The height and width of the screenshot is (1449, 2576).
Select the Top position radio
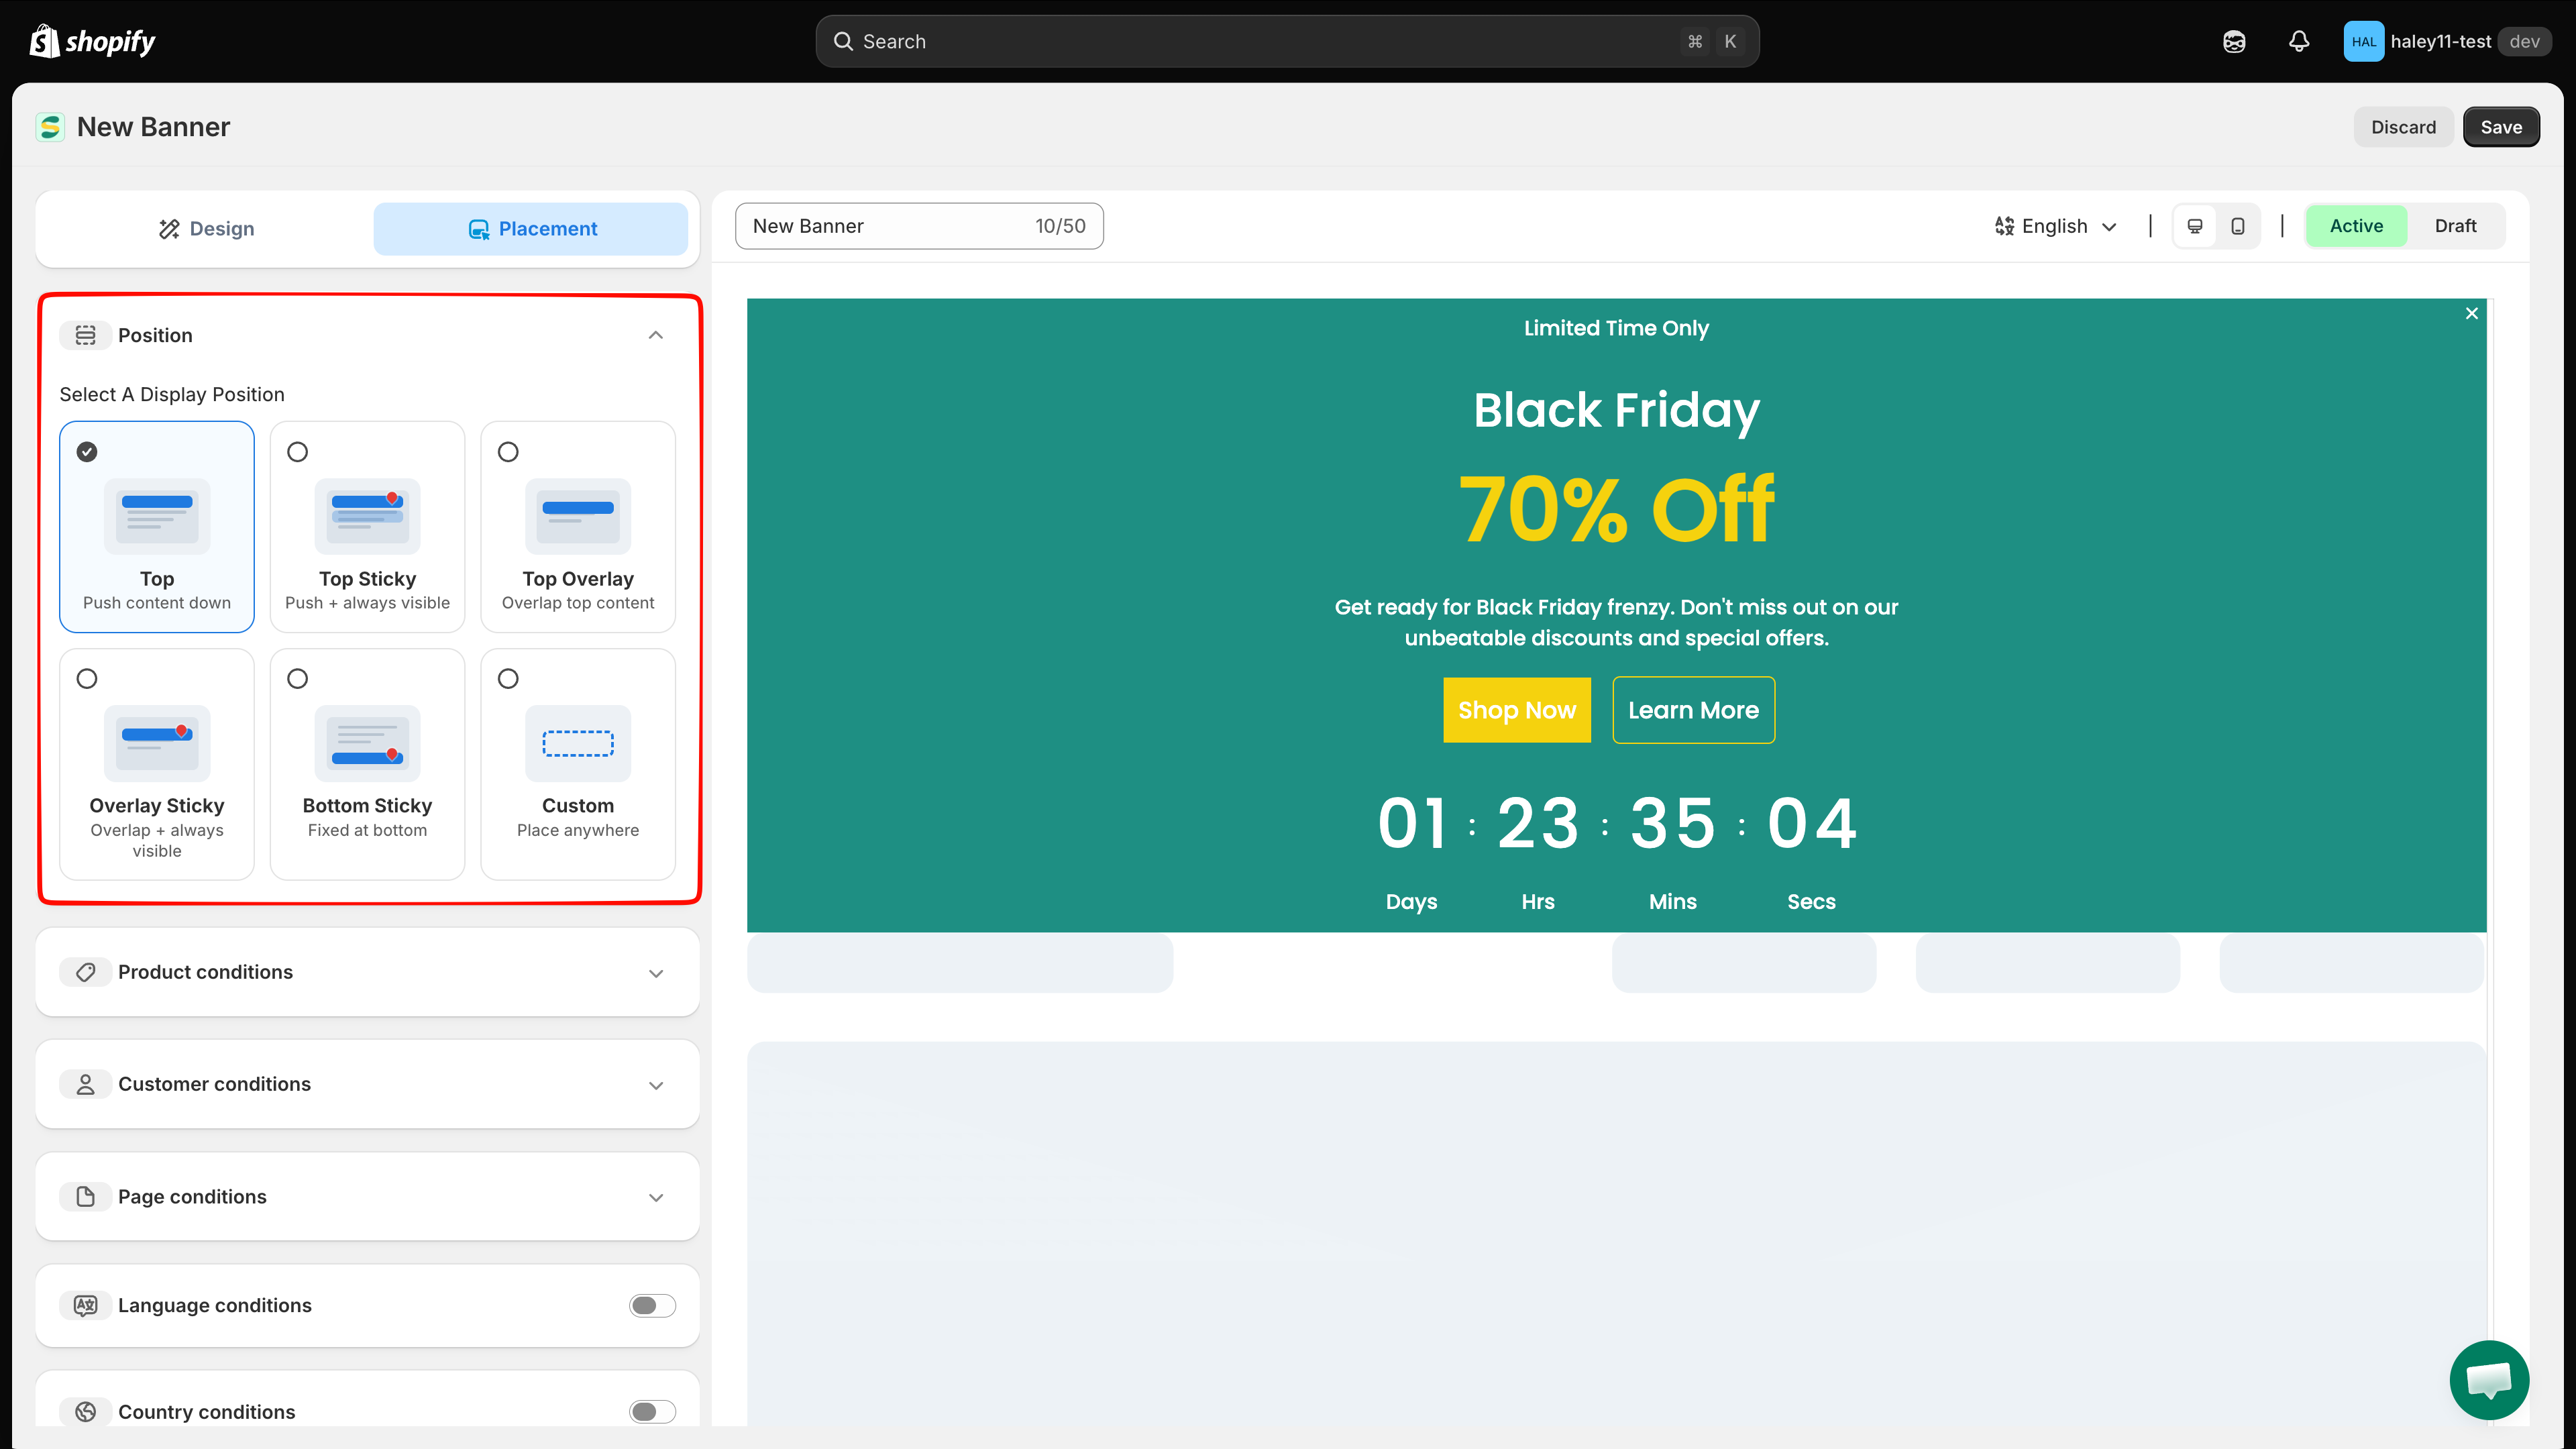click(x=87, y=452)
